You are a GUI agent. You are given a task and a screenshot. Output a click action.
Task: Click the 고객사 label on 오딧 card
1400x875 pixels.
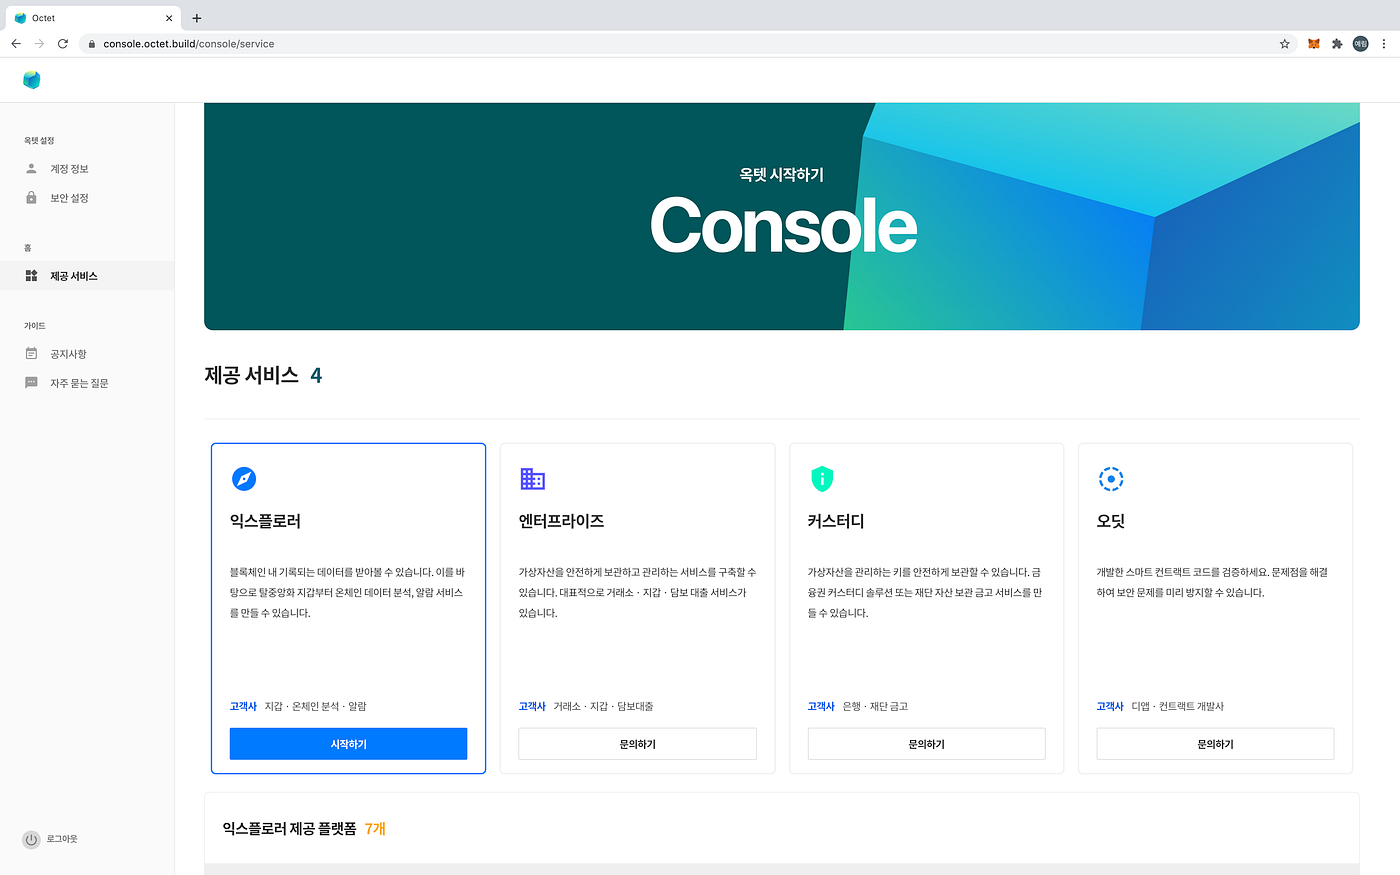1110,706
